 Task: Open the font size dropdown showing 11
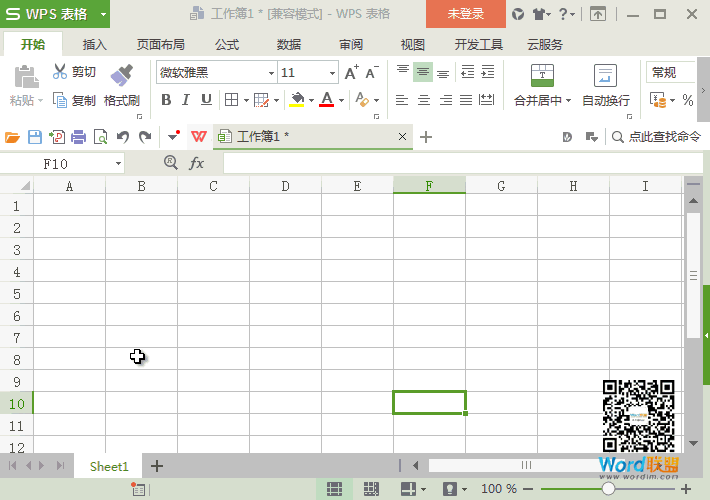[x=332, y=73]
